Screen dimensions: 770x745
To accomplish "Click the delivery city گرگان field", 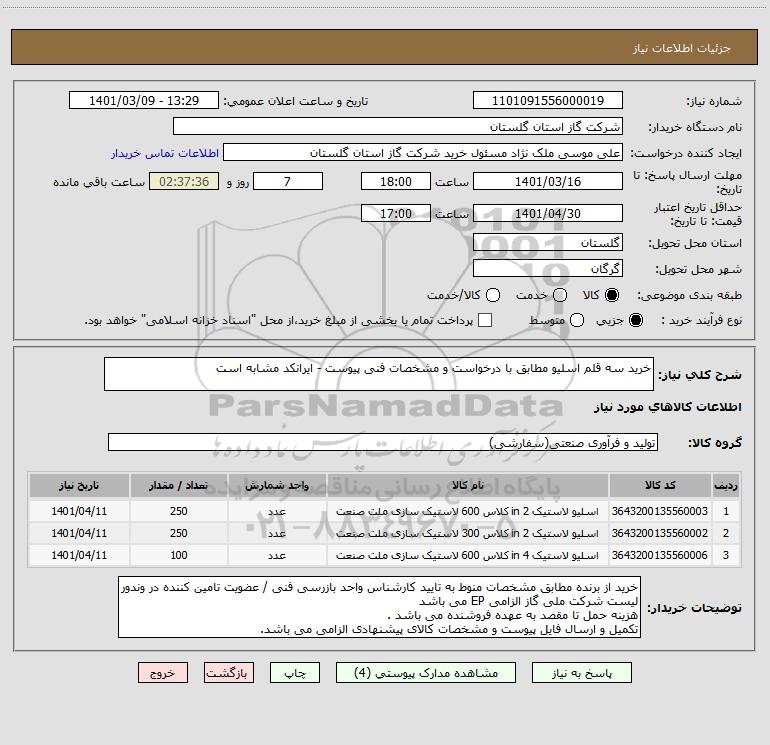I will point(548,268).
